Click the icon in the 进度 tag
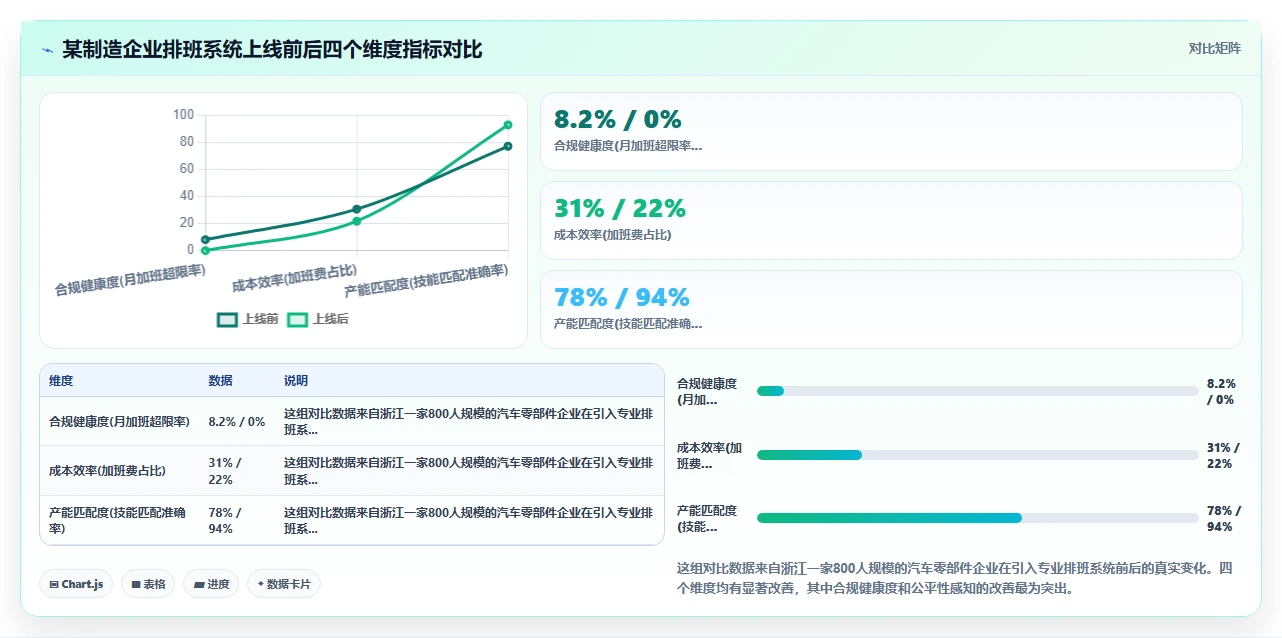The width and height of the screenshot is (1282, 638). pos(199,584)
